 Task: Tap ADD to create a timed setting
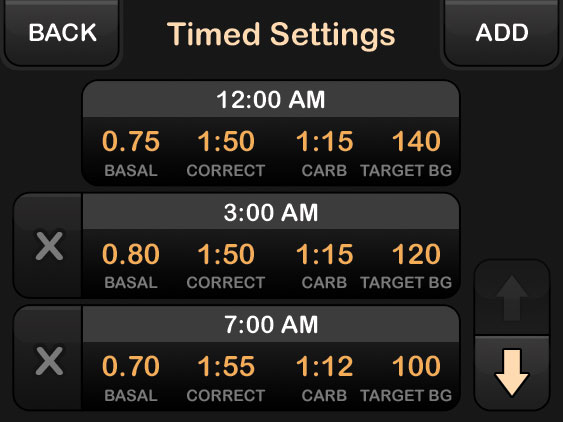[x=502, y=32]
